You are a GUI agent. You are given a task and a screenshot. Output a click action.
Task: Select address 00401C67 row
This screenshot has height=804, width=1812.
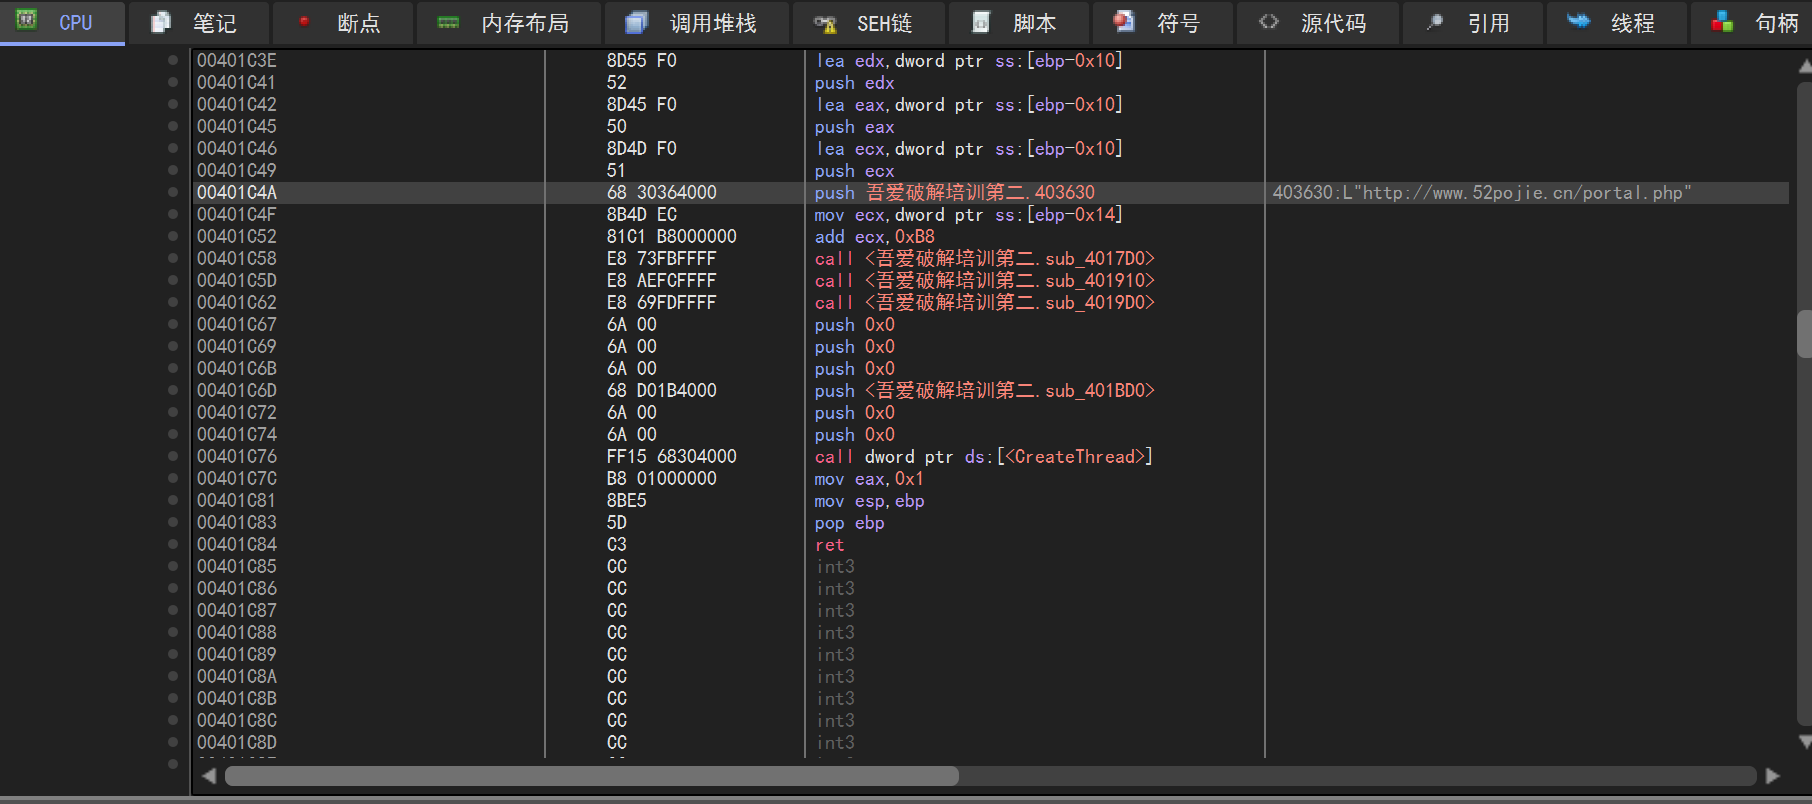(237, 325)
